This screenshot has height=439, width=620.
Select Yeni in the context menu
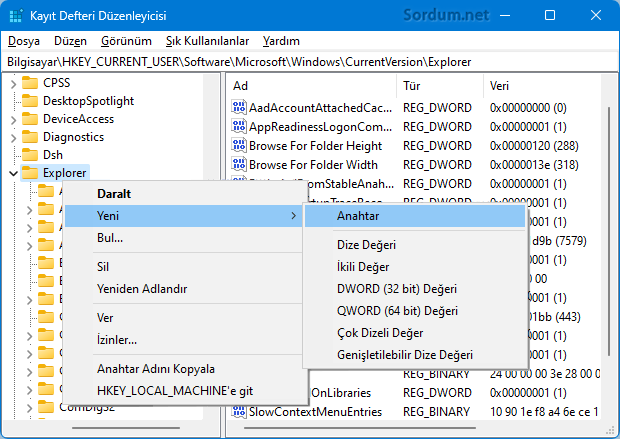[x=183, y=216]
